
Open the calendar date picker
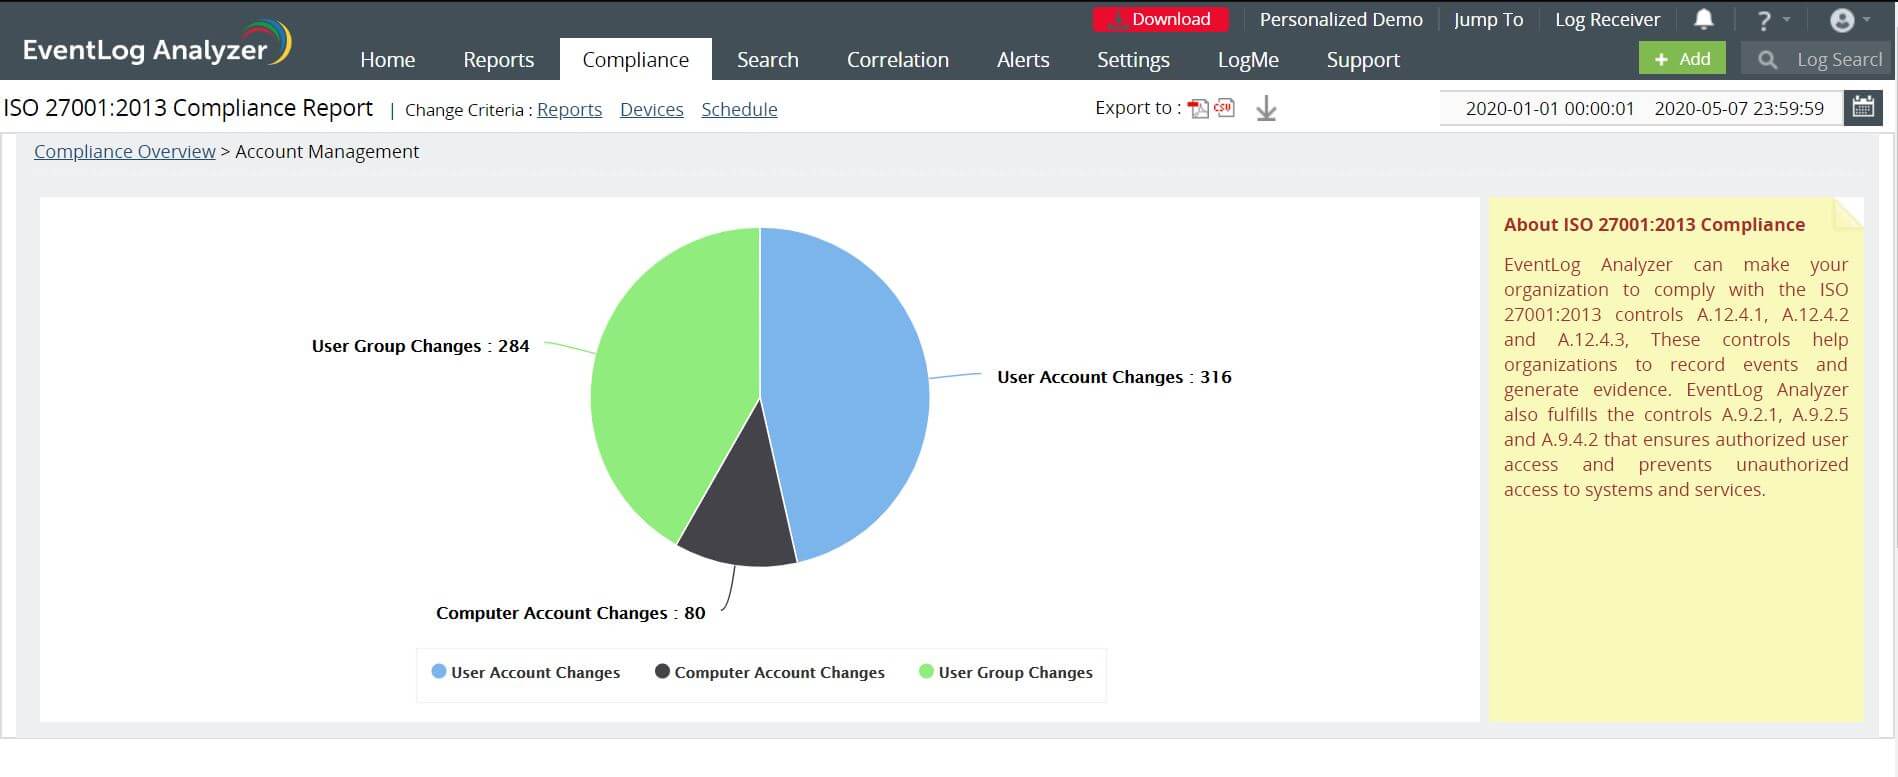point(1863,108)
